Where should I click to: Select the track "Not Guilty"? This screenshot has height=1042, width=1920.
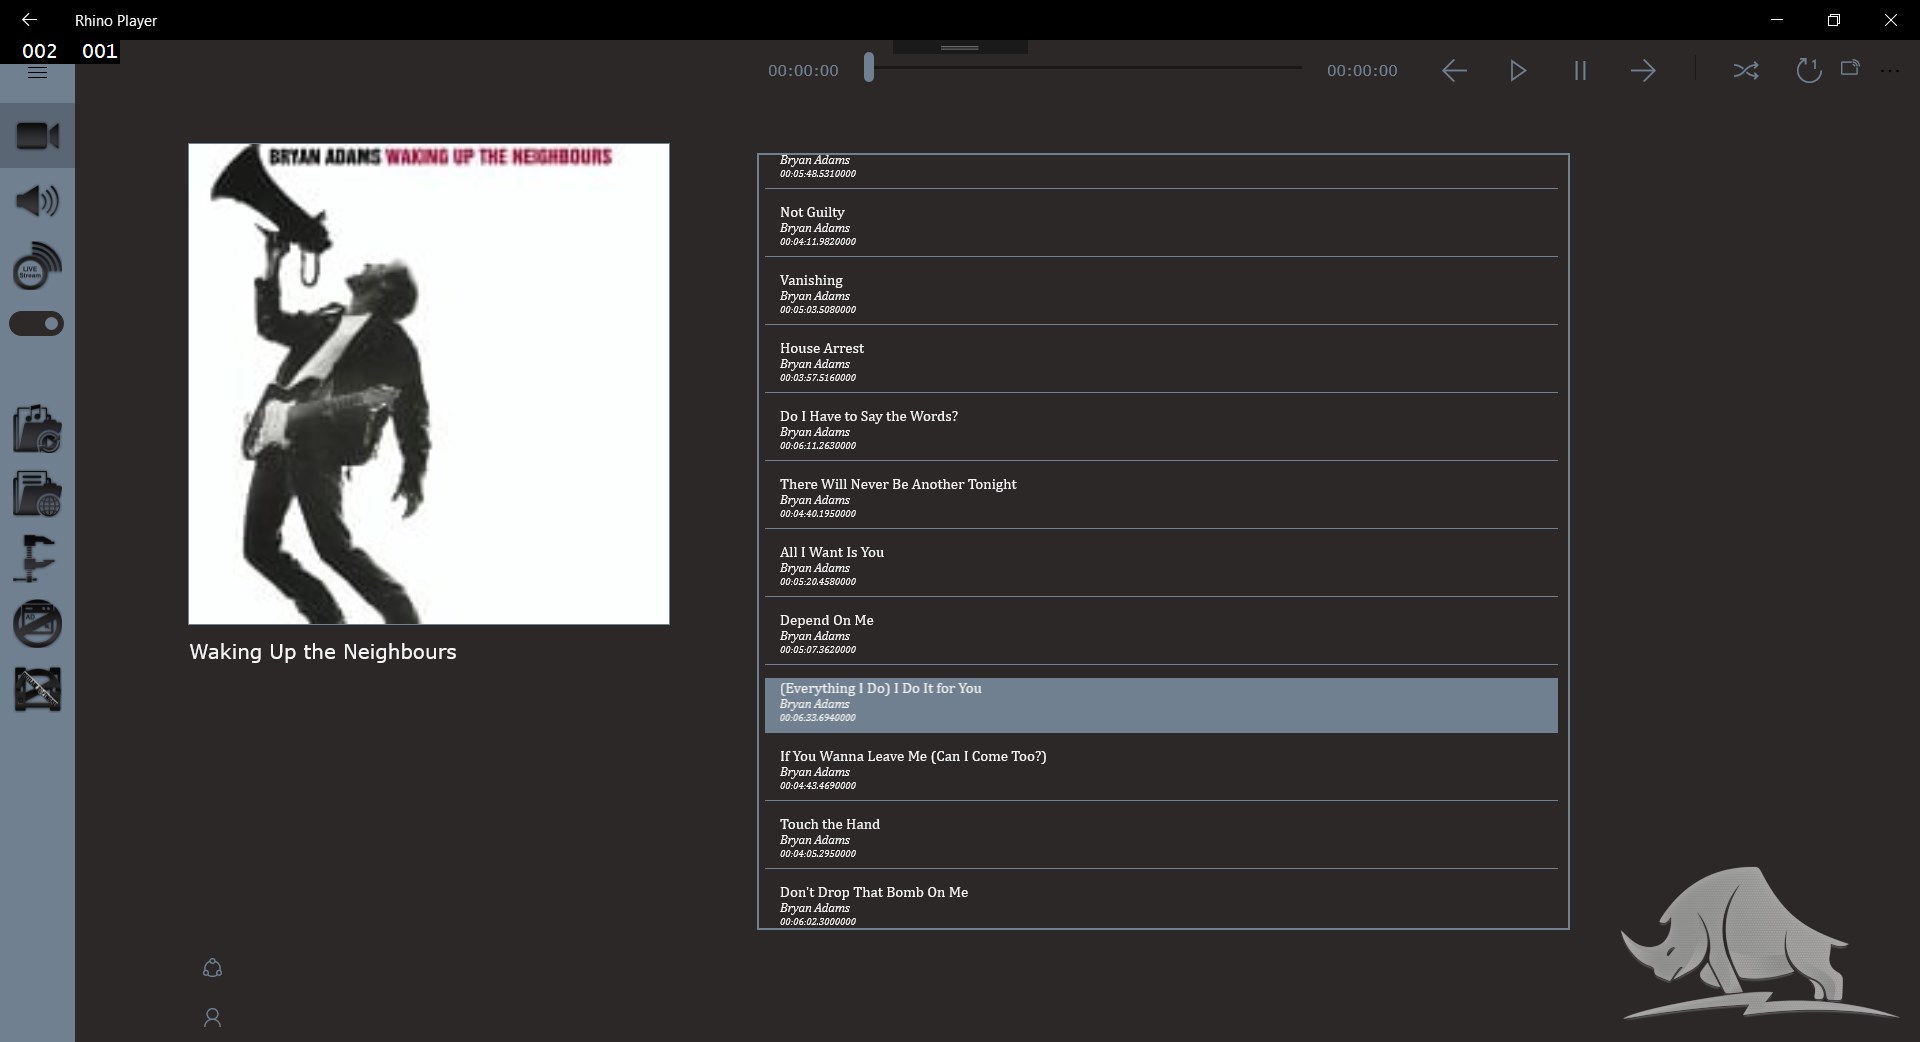click(x=1162, y=225)
